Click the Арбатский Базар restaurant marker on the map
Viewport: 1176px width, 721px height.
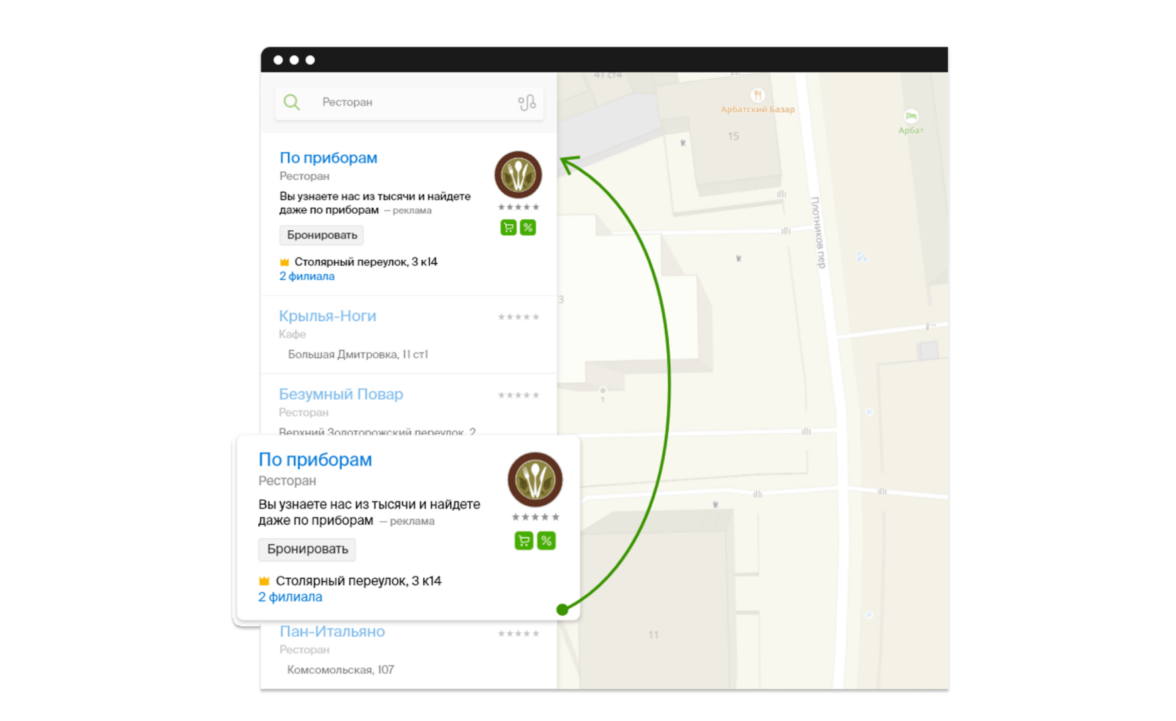point(758,96)
